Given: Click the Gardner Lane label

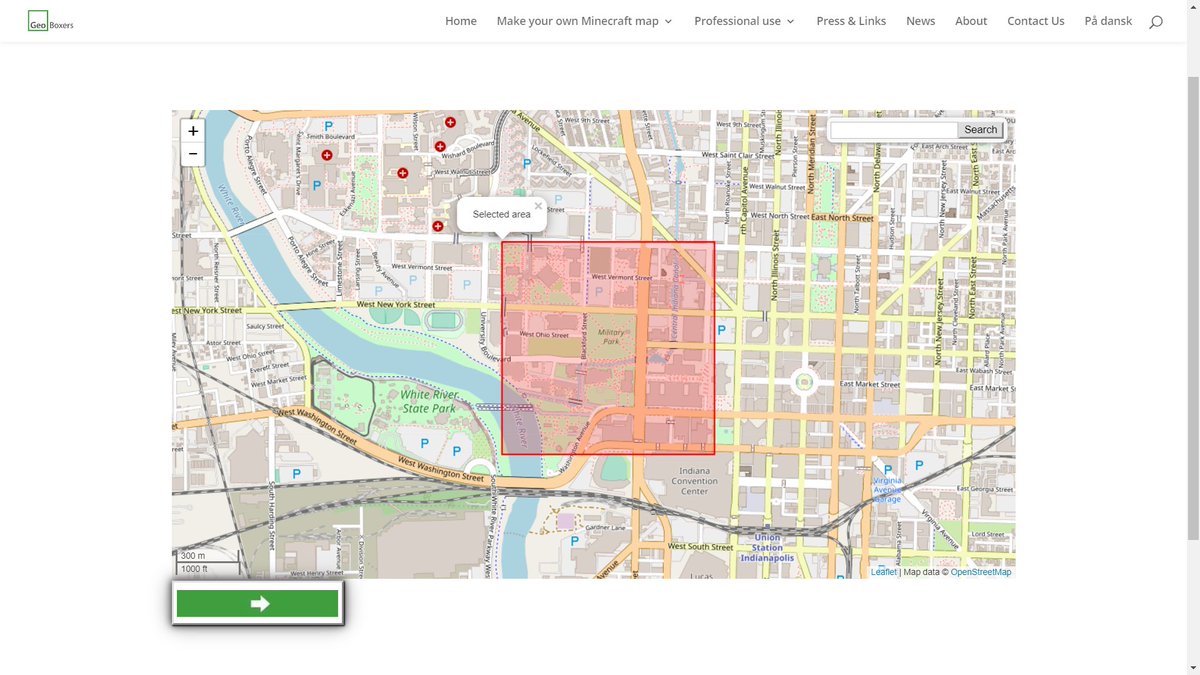Looking at the screenshot, I should click(605, 527).
